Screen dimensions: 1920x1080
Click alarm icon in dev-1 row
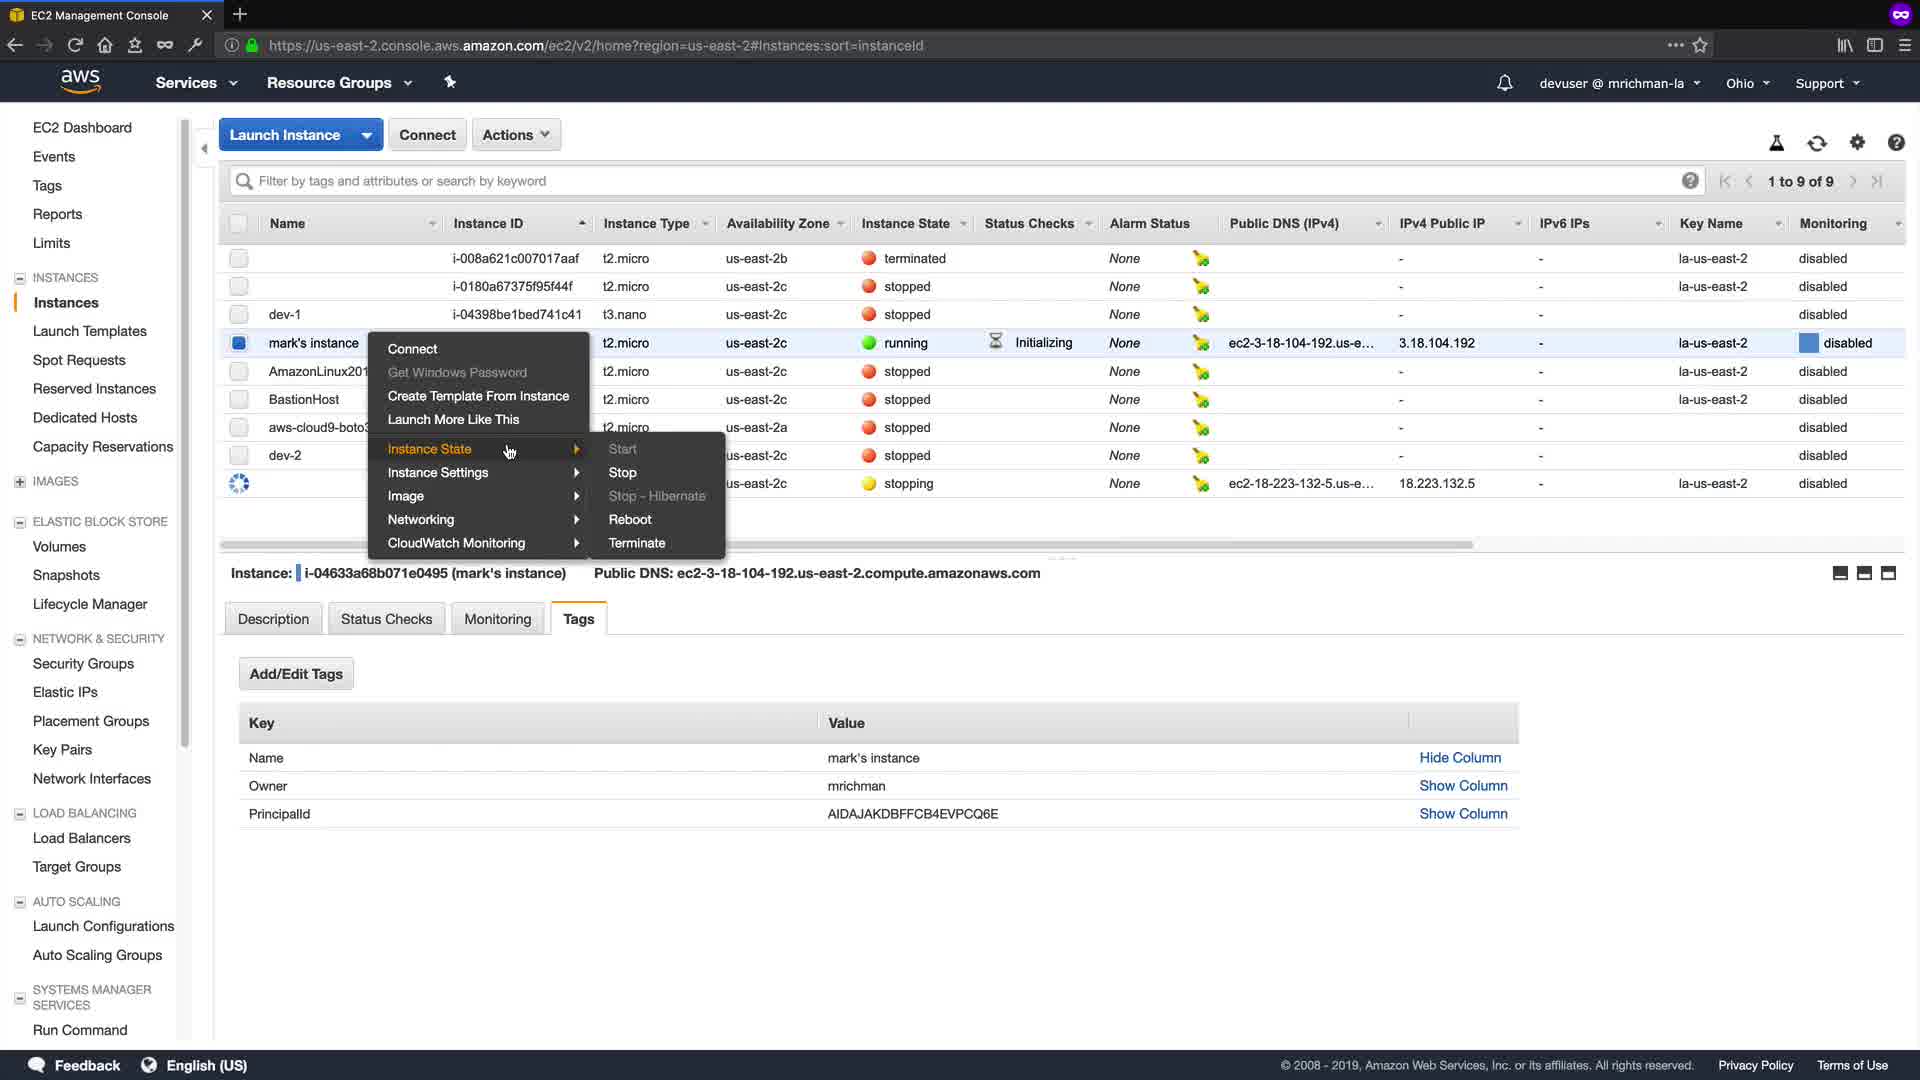[x=1200, y=315]
